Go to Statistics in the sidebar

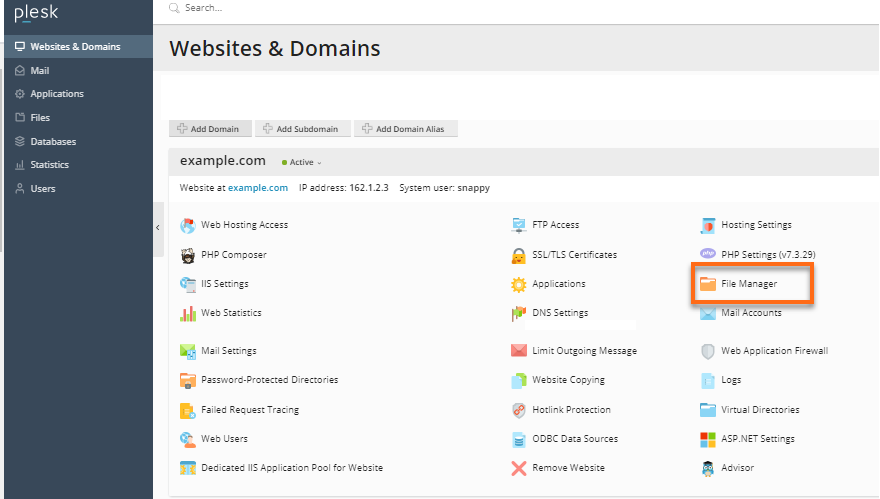pos(49,165)
